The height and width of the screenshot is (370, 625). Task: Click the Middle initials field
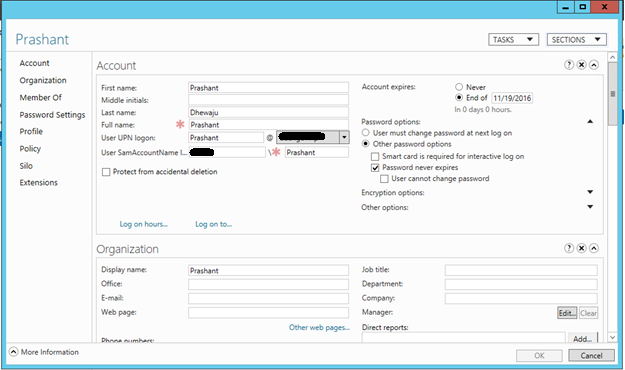pos(268,100)
